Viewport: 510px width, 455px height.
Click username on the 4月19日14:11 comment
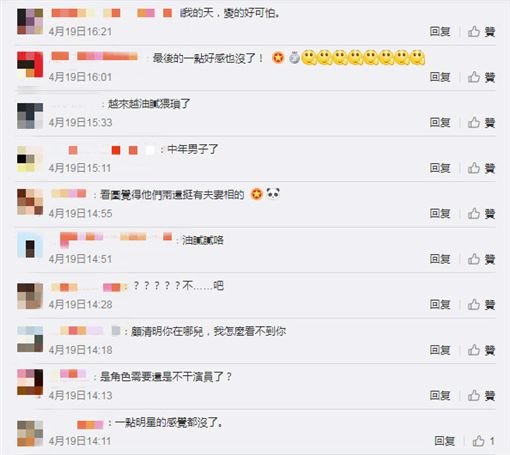point(90,425)
